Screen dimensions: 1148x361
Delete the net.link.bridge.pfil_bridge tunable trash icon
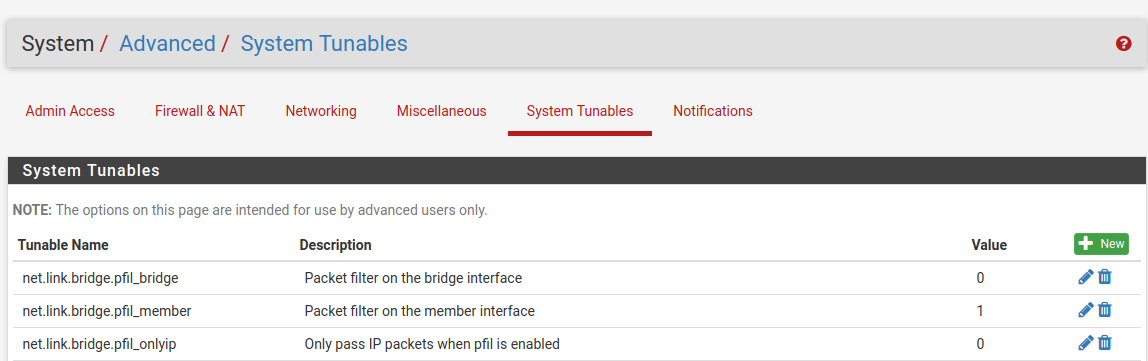pos(1105,278)
